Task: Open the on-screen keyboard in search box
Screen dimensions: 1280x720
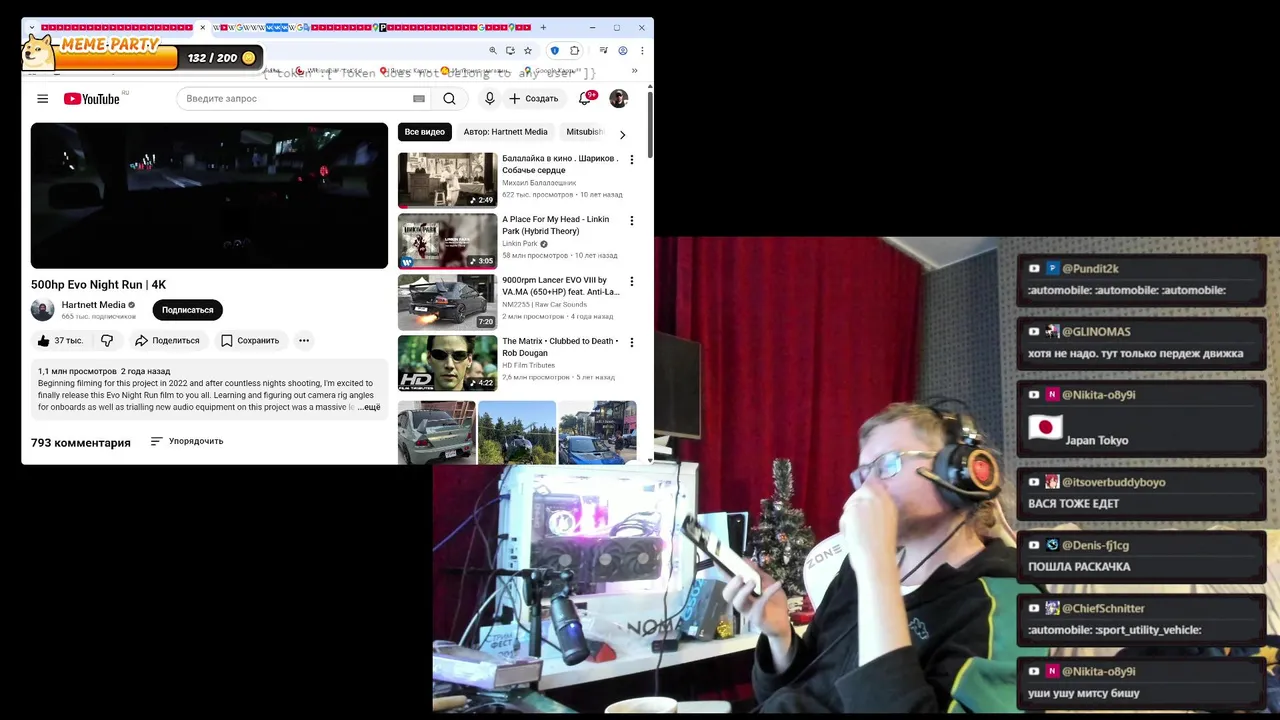Action: [419, 99]
